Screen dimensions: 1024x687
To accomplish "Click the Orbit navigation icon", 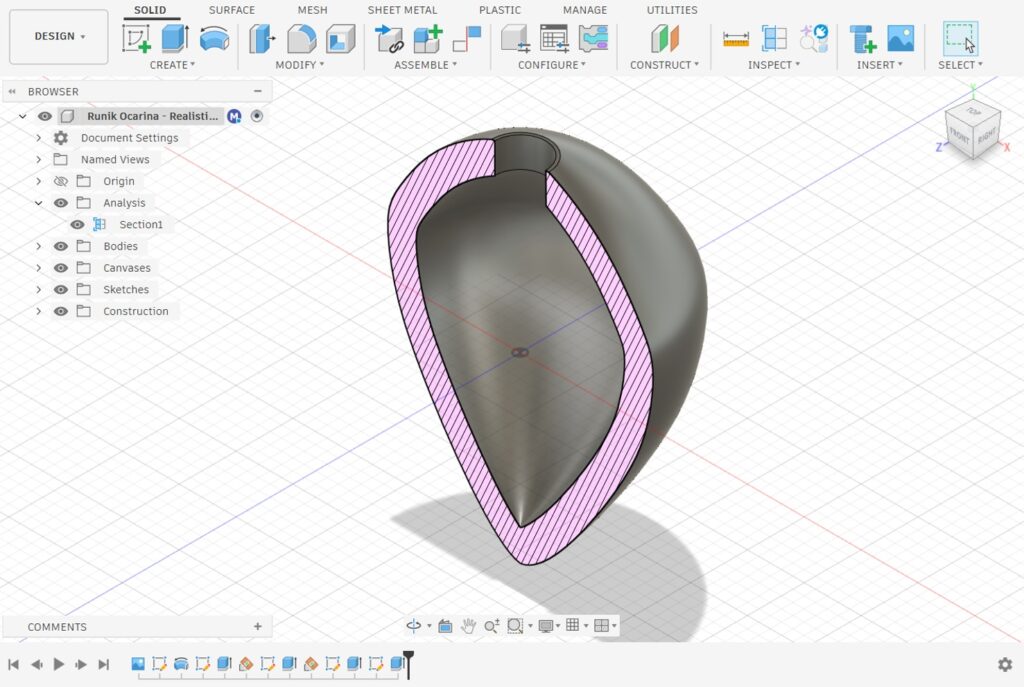I will click(413, 626).
